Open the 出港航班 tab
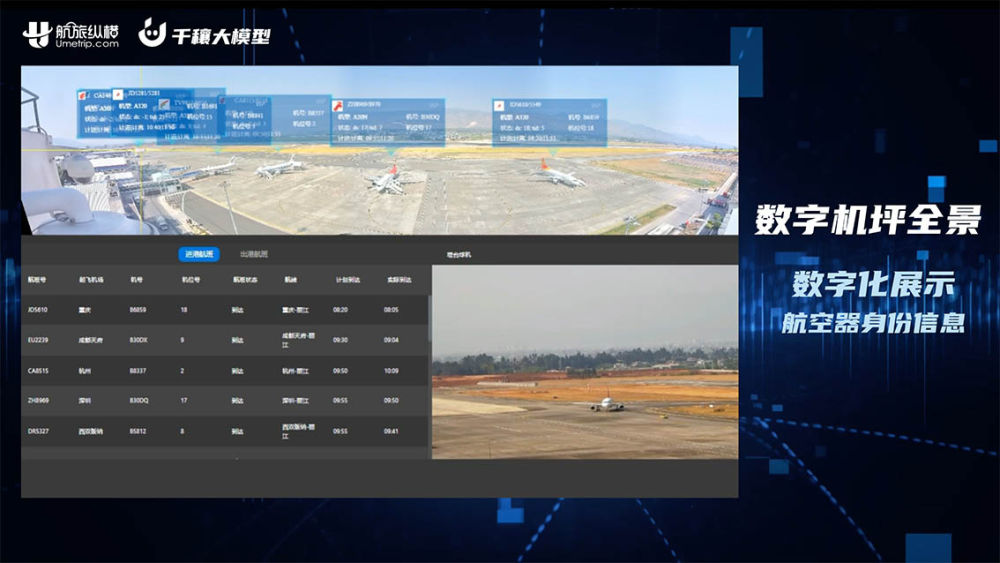 [x=254, y=255]
